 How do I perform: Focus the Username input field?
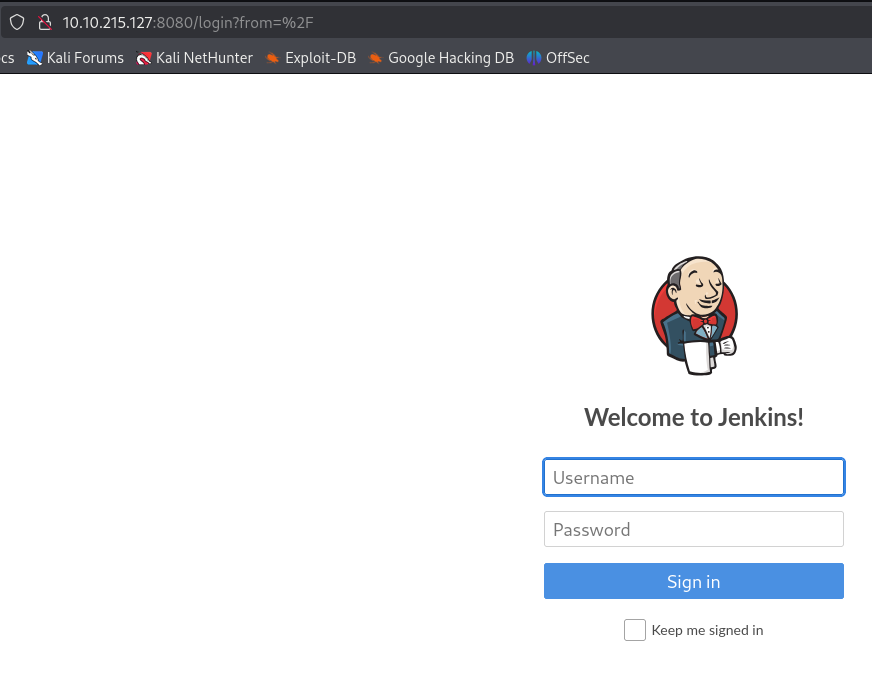point(694,477)
